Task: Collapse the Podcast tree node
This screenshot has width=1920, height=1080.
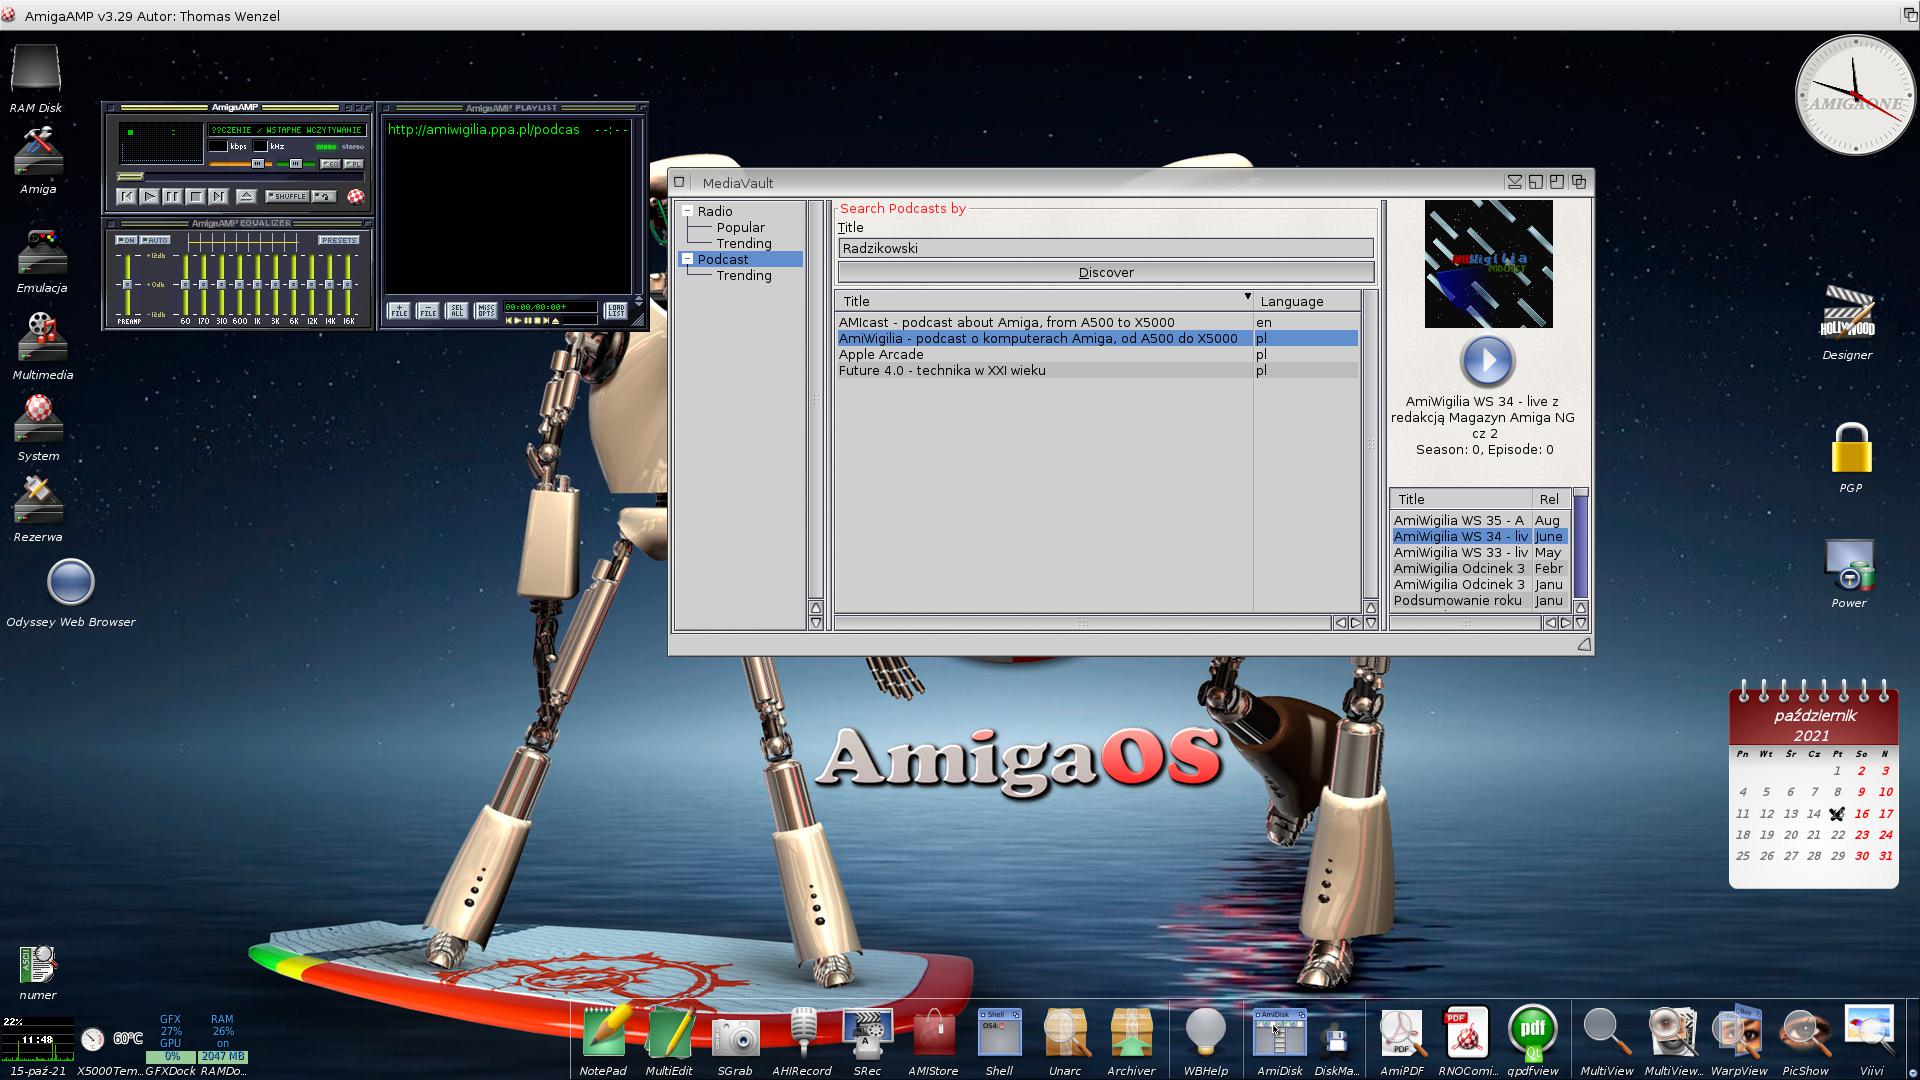Action: tap(688, 259)
